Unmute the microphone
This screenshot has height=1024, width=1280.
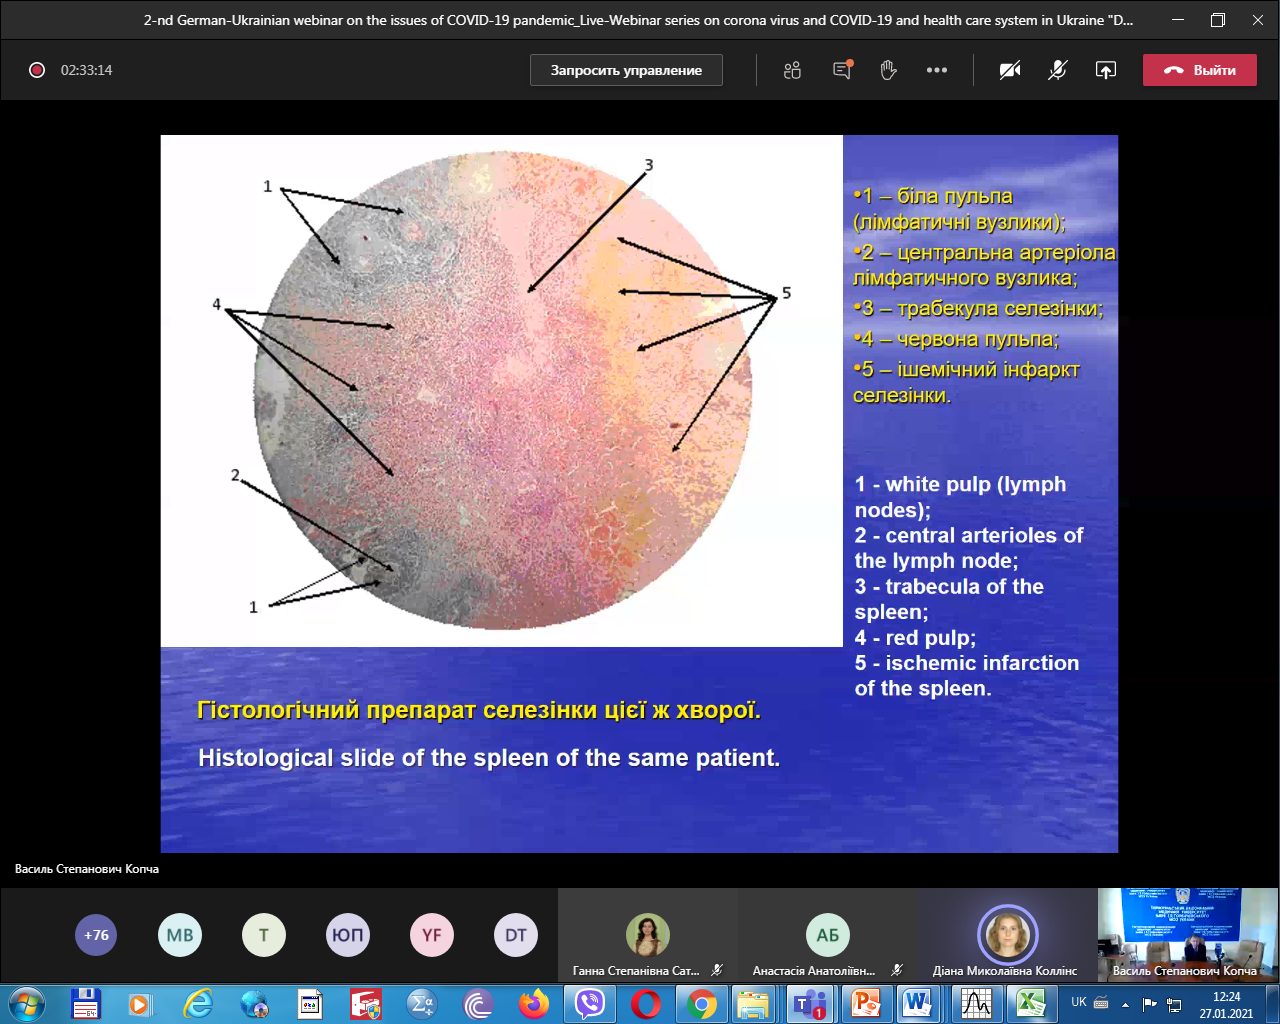1057,70
